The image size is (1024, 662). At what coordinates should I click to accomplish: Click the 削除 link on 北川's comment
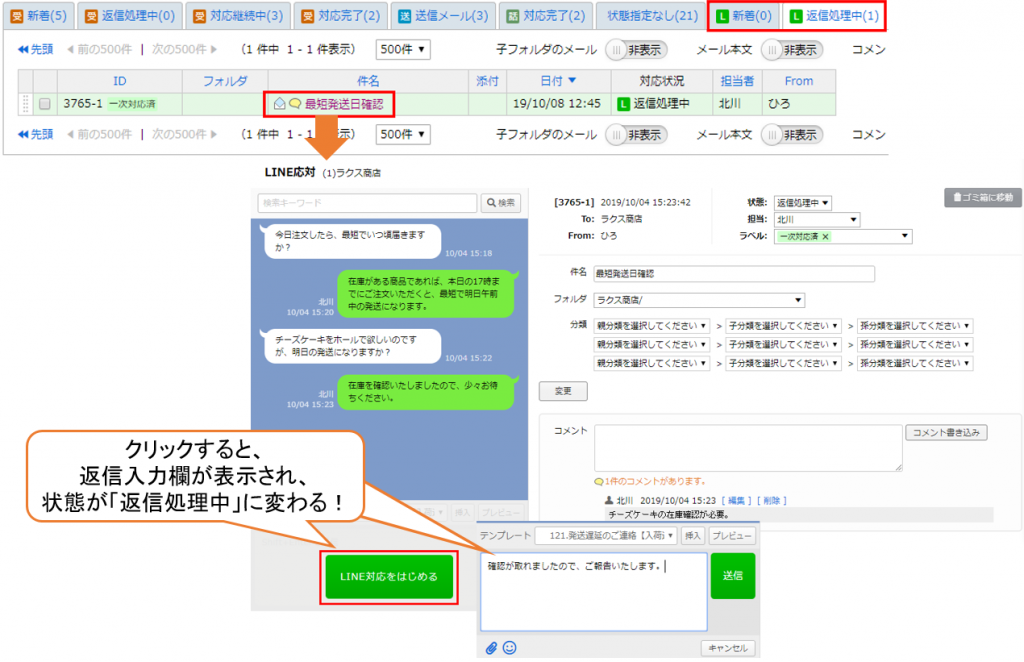[771, 501]
